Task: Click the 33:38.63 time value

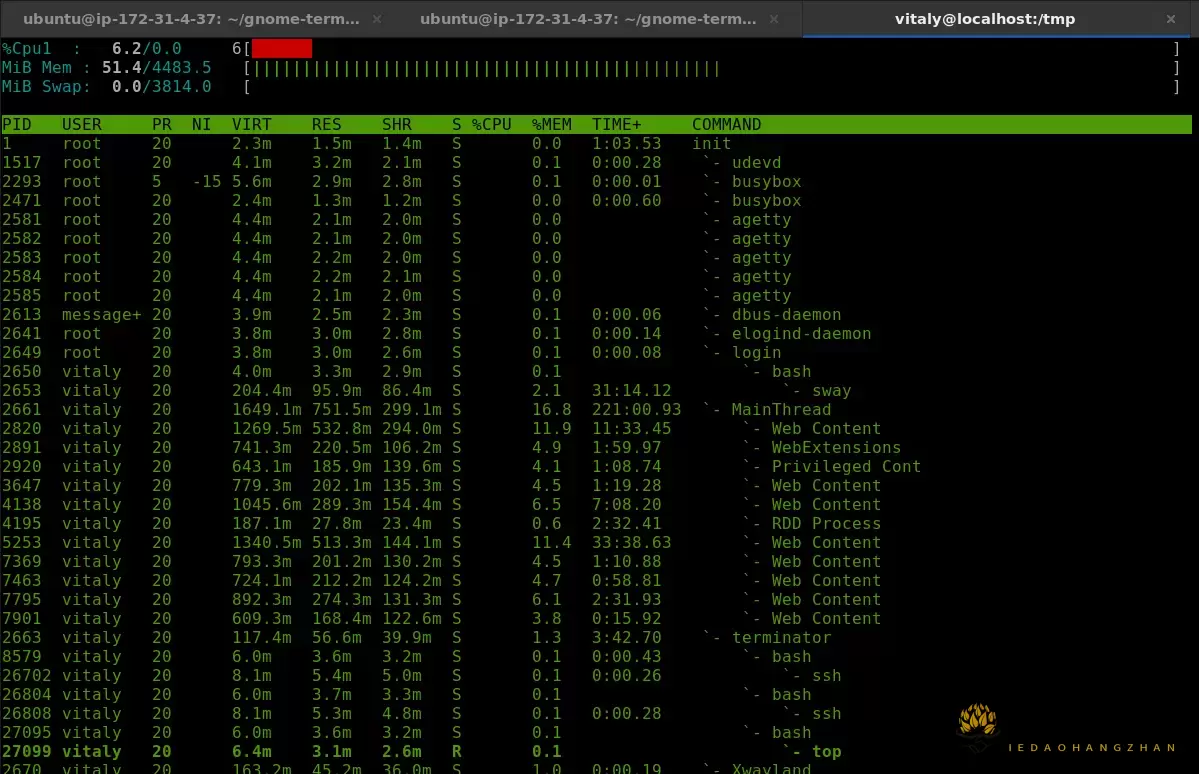Action: click(x=632, y=543)
